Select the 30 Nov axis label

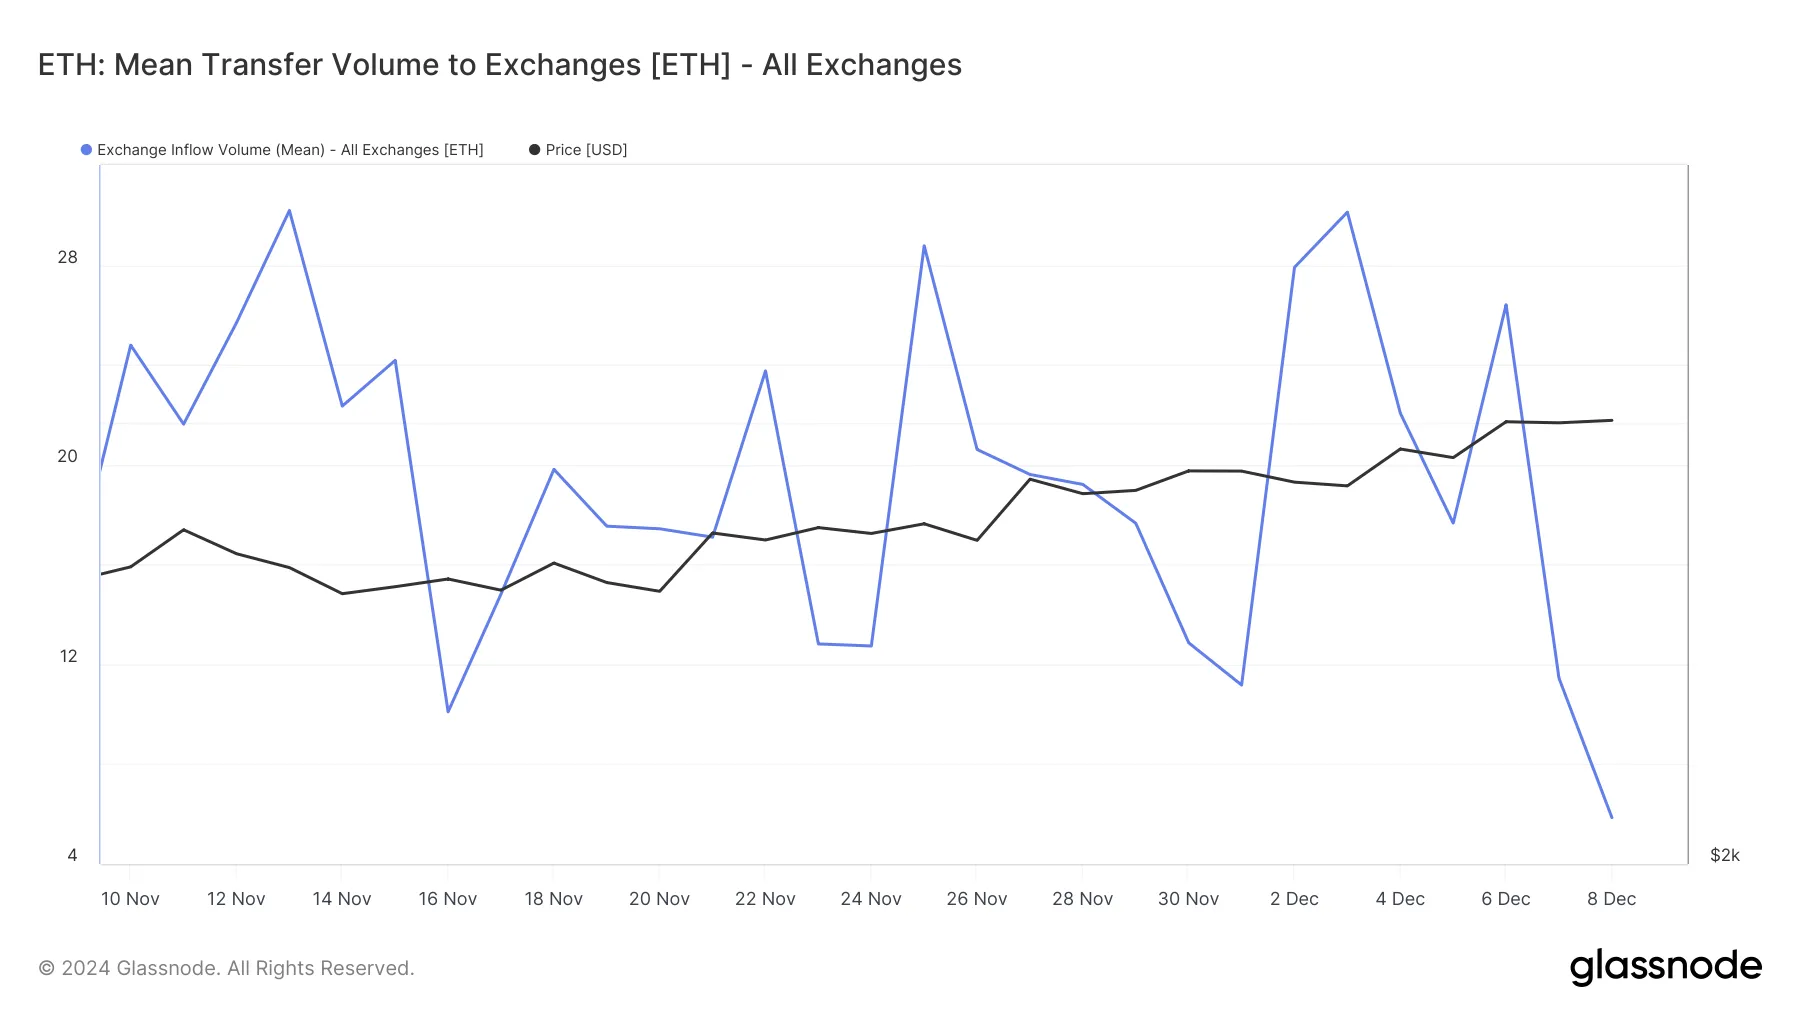click(x=1188, y=899)
